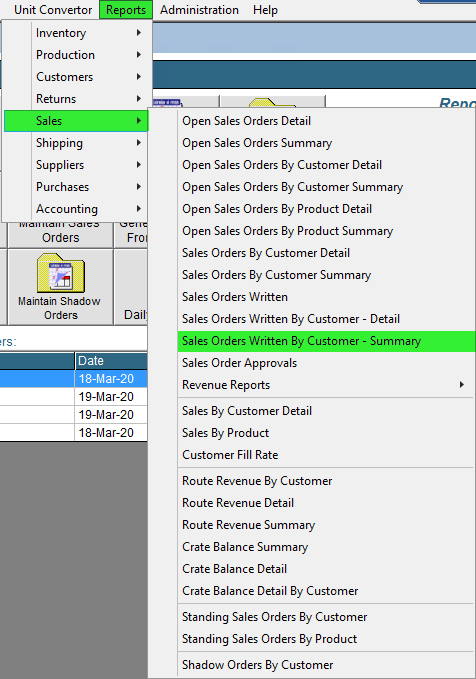Select the Sales submenu item

coord(76,121)
